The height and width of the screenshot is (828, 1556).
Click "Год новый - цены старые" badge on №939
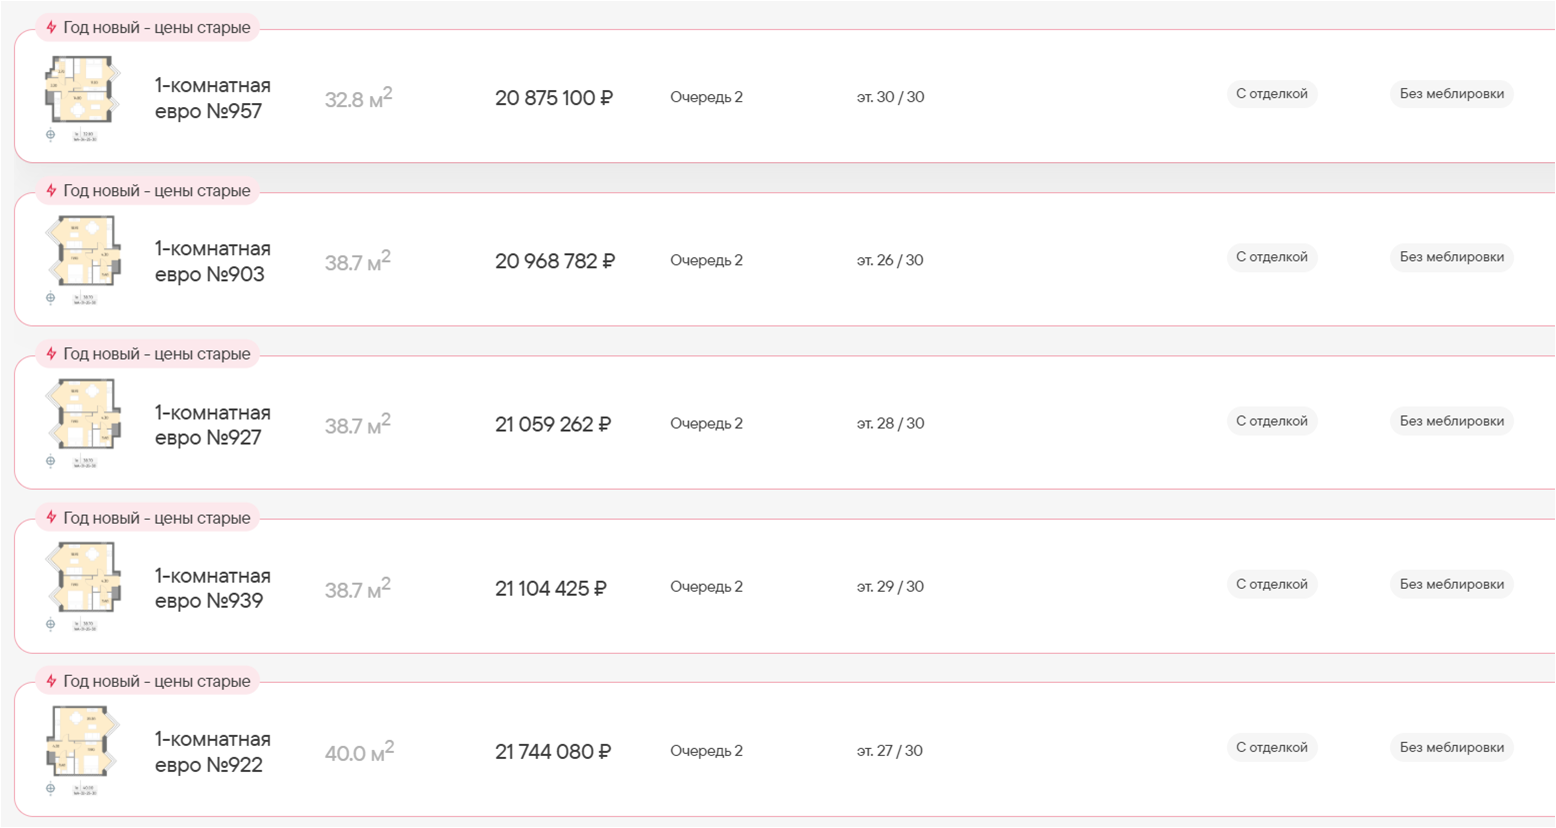click(x=156, y=517)
